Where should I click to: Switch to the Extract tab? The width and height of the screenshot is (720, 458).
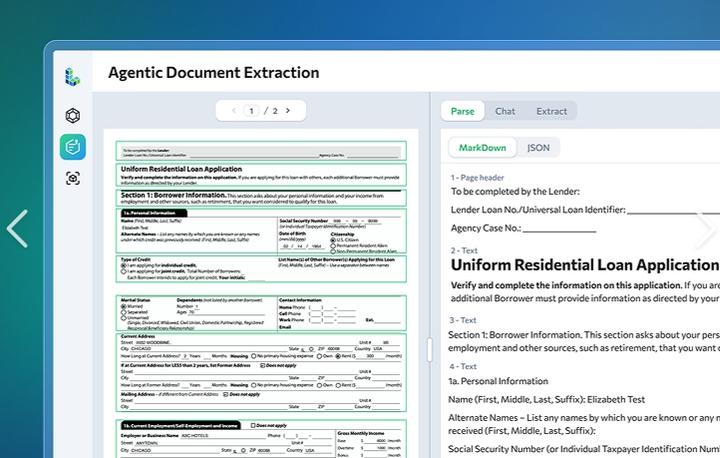point(551,111)
